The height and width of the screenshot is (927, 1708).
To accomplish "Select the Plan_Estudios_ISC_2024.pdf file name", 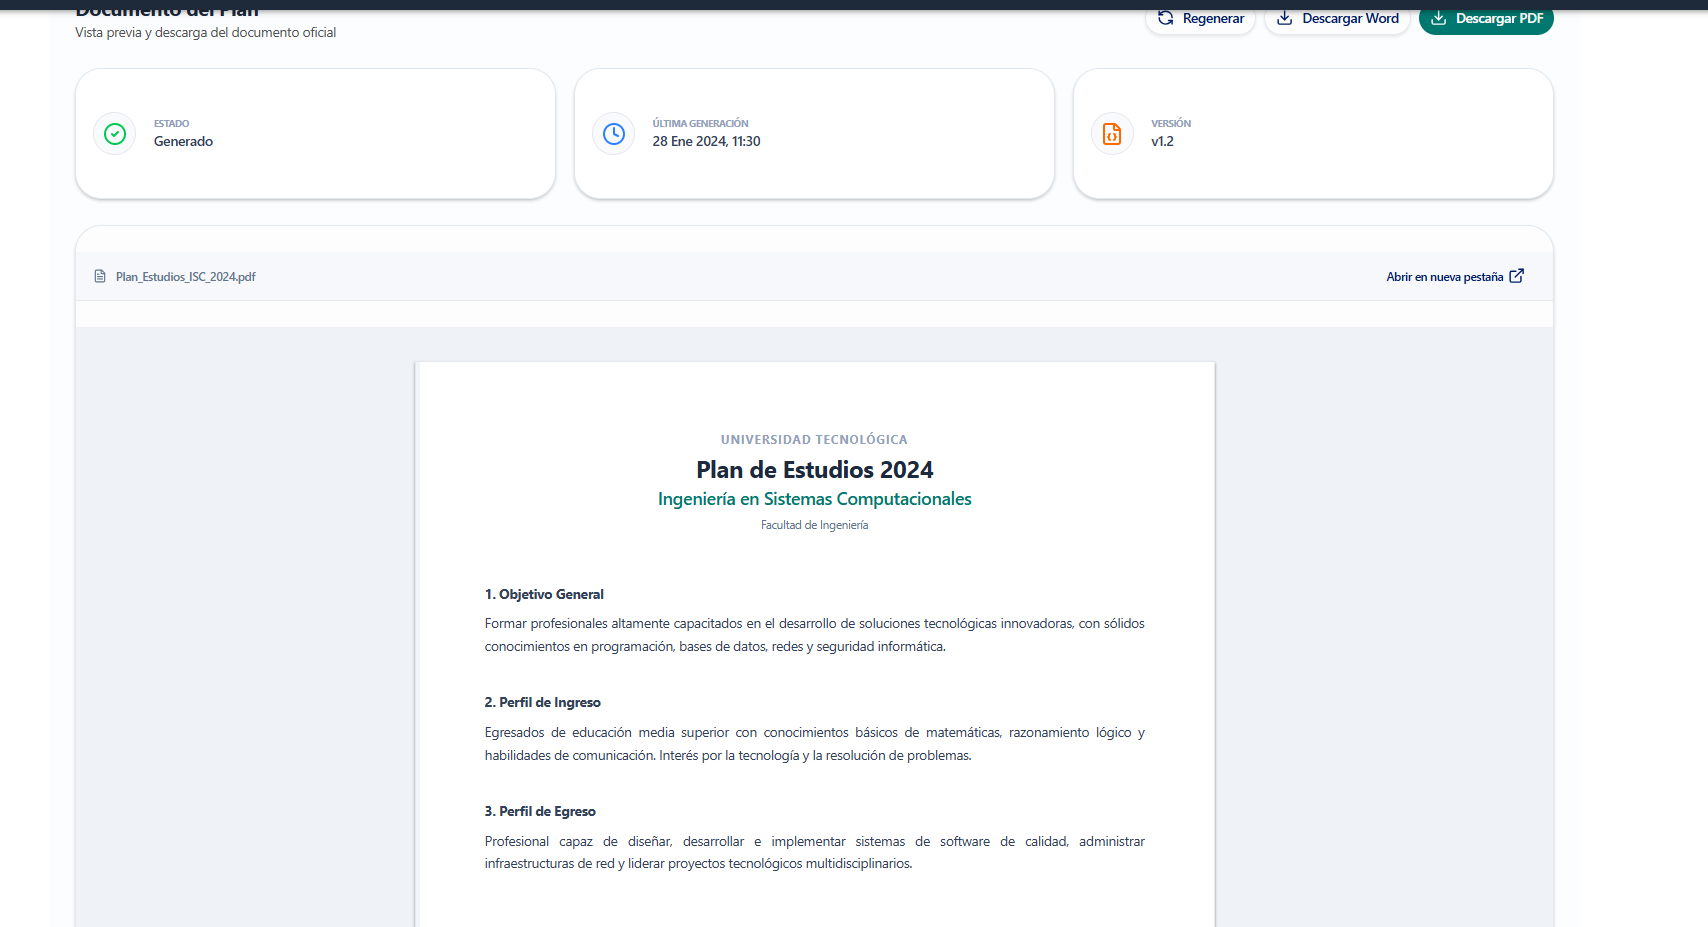I will tap(186, 277).
